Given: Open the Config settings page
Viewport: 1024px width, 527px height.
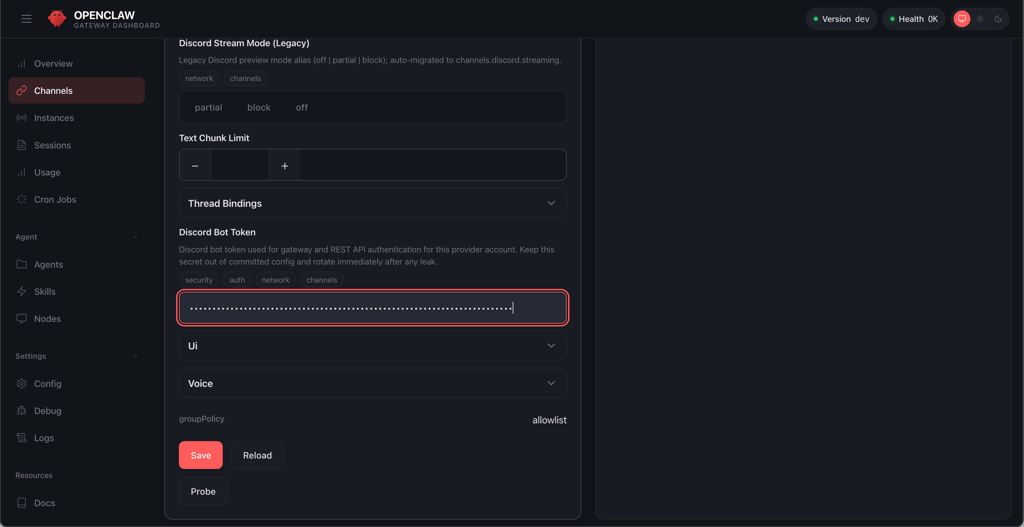Looking at the screenshot, I should 76,383.
